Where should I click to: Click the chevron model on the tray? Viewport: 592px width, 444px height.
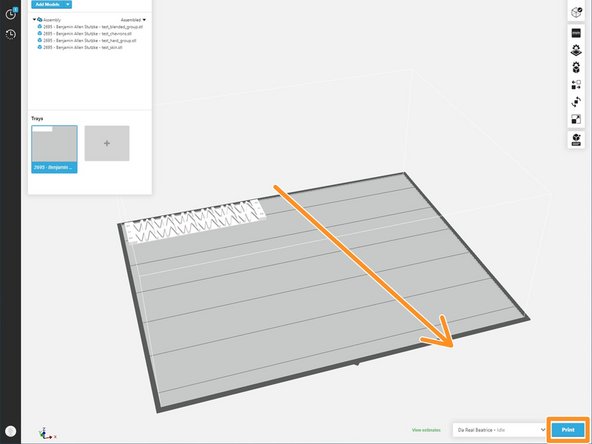coord(196,221)
